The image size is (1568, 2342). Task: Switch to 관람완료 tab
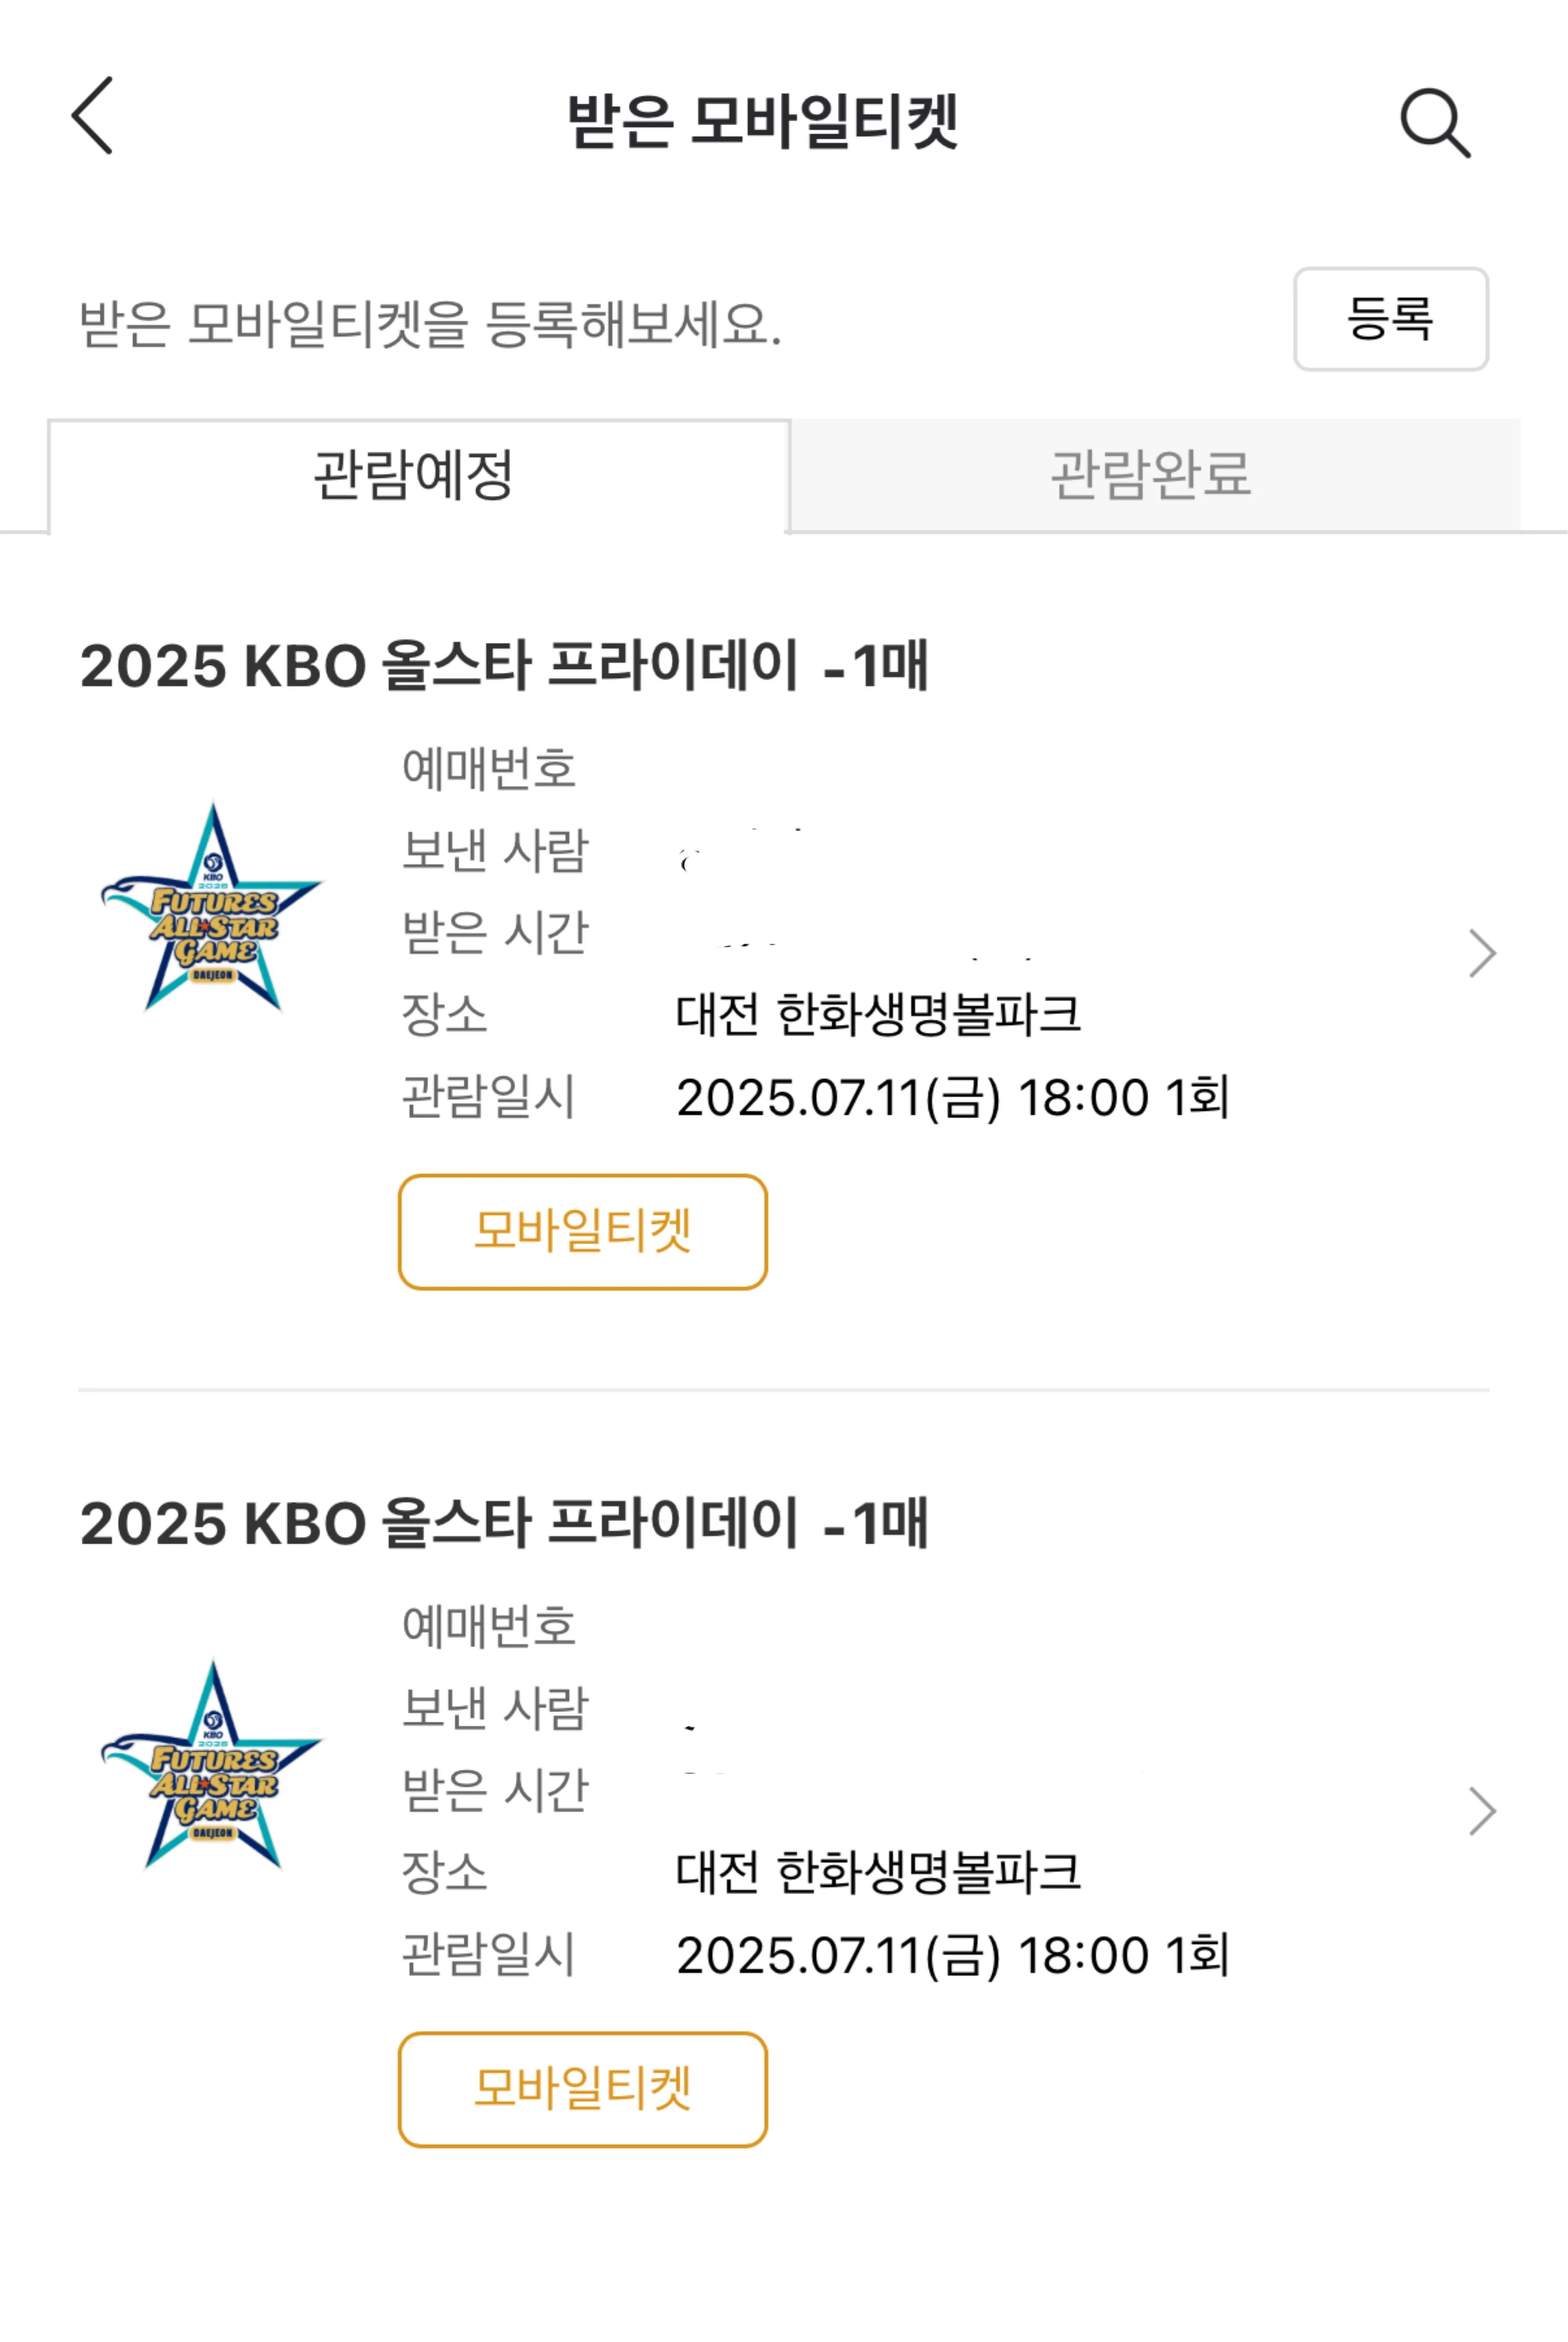tap(1152, 474)
